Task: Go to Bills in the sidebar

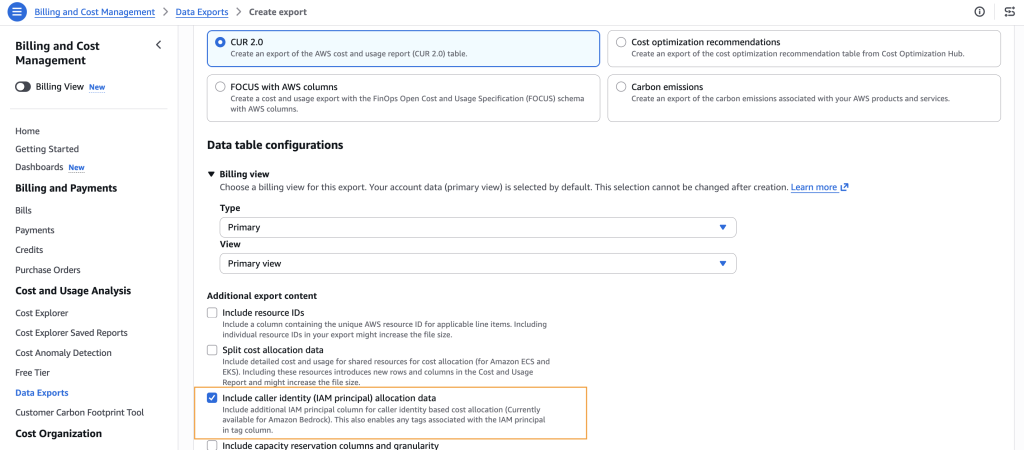Action: [x=24, y=211]
